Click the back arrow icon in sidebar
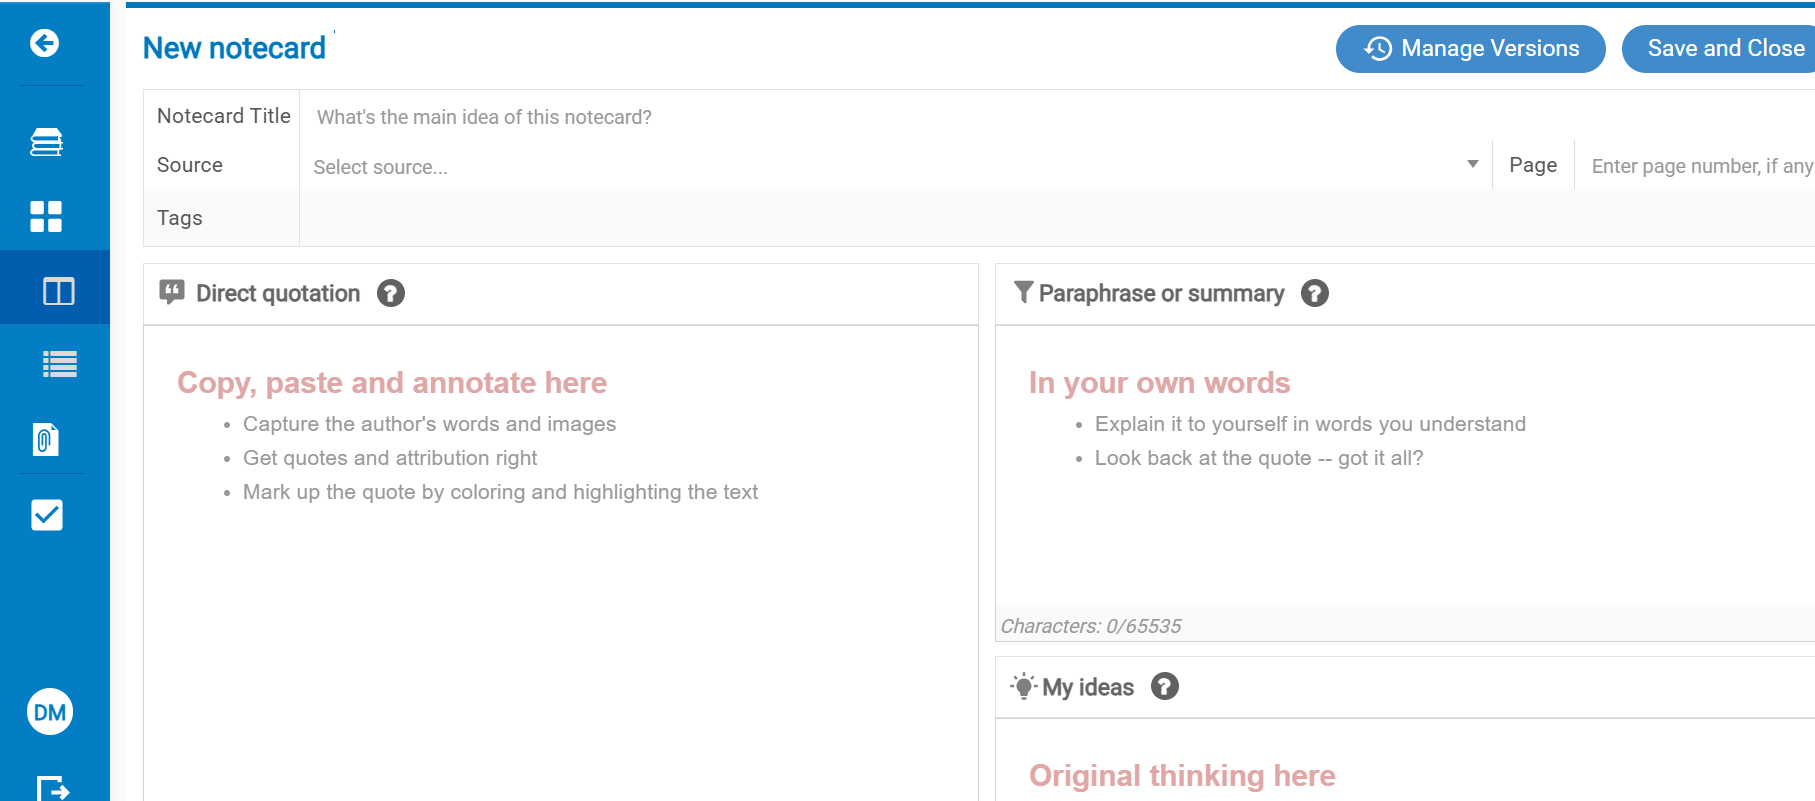This screenshot has height=801, width=1815. 45,43
